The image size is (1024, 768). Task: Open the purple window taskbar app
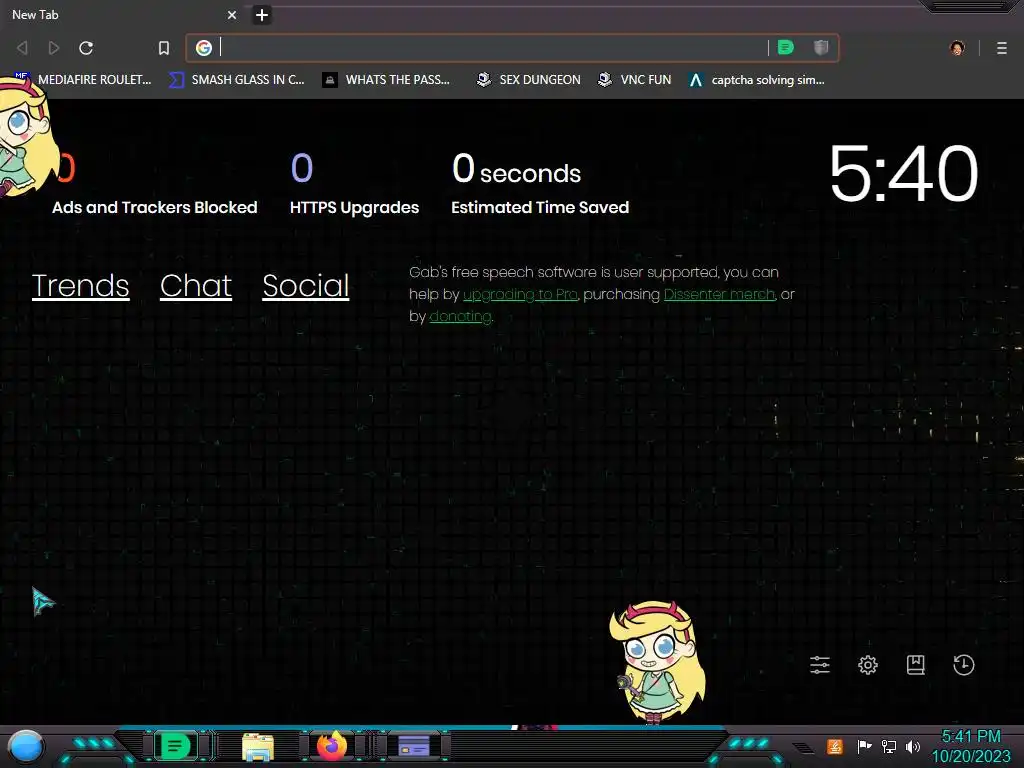tap(414, 746)
